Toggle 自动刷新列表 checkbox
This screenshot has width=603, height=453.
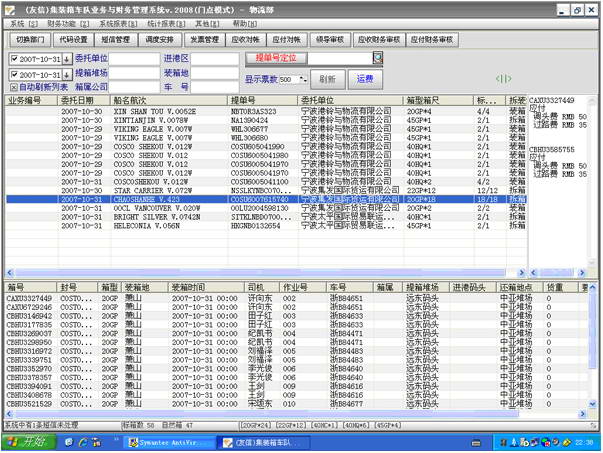point(14,87)
